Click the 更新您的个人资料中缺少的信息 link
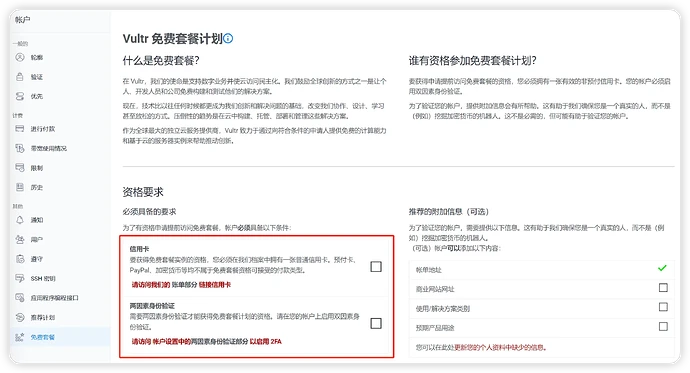 [x=499, y=347]
